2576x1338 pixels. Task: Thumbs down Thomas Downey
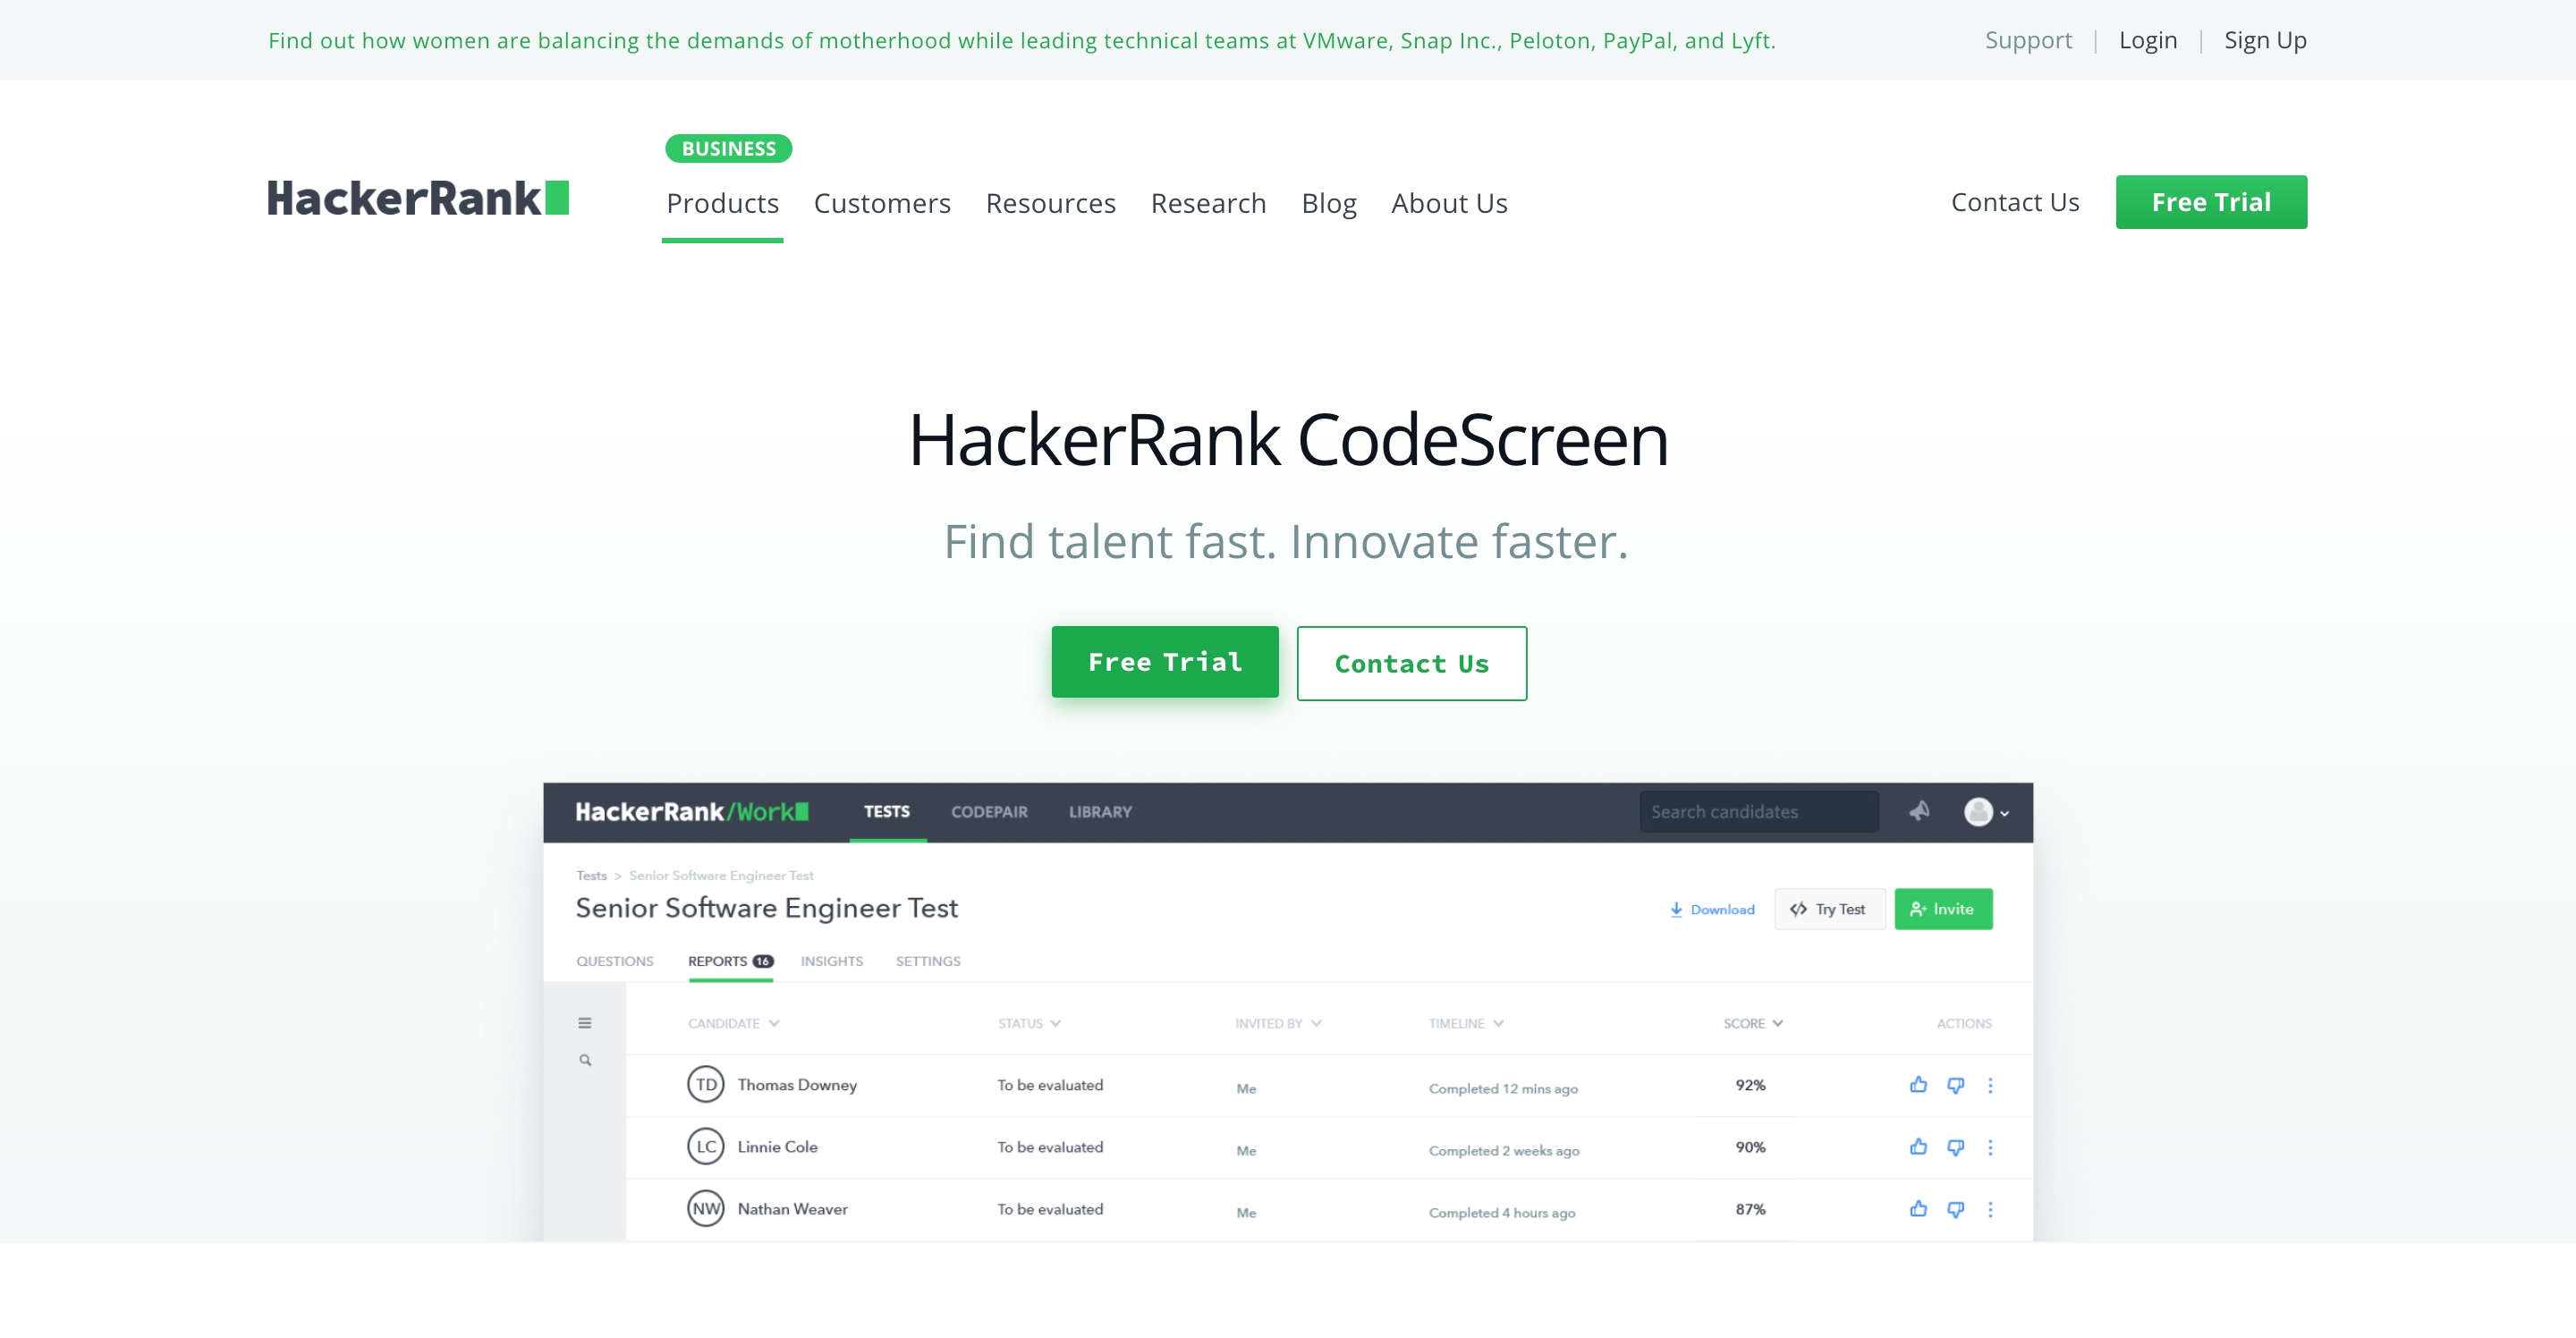pos(1956,1086)
